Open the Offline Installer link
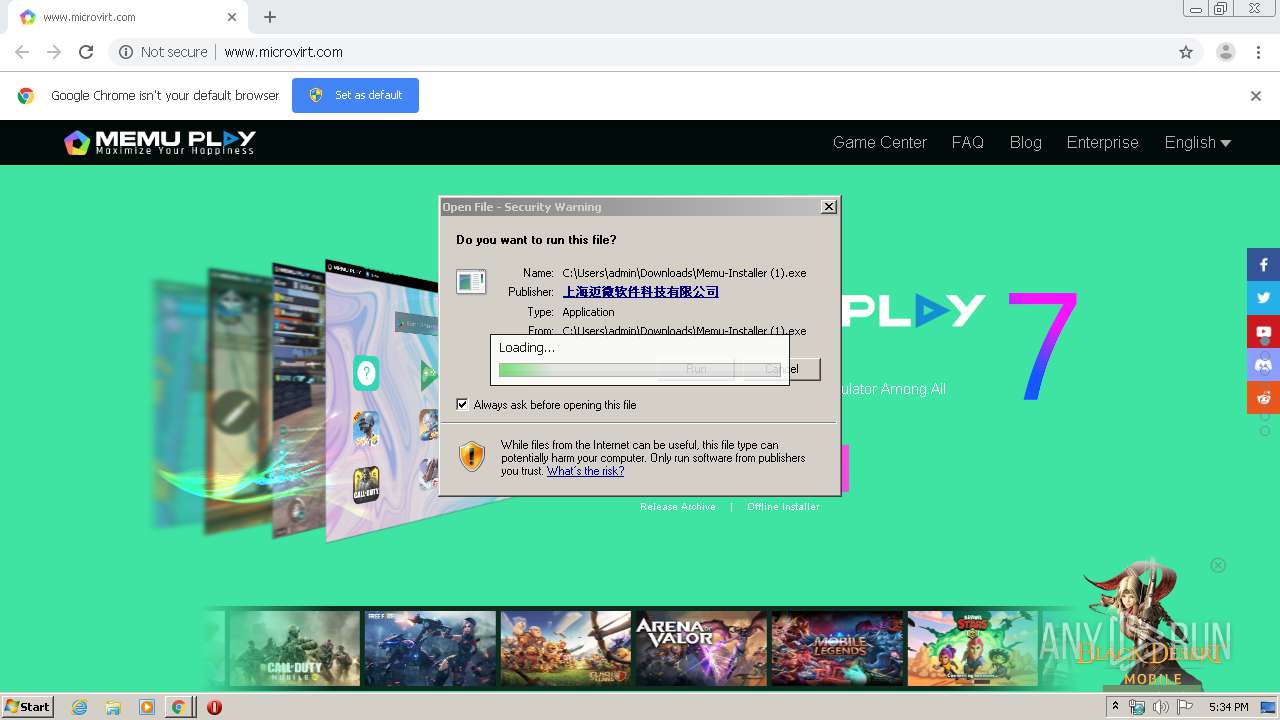 point(783,507)
